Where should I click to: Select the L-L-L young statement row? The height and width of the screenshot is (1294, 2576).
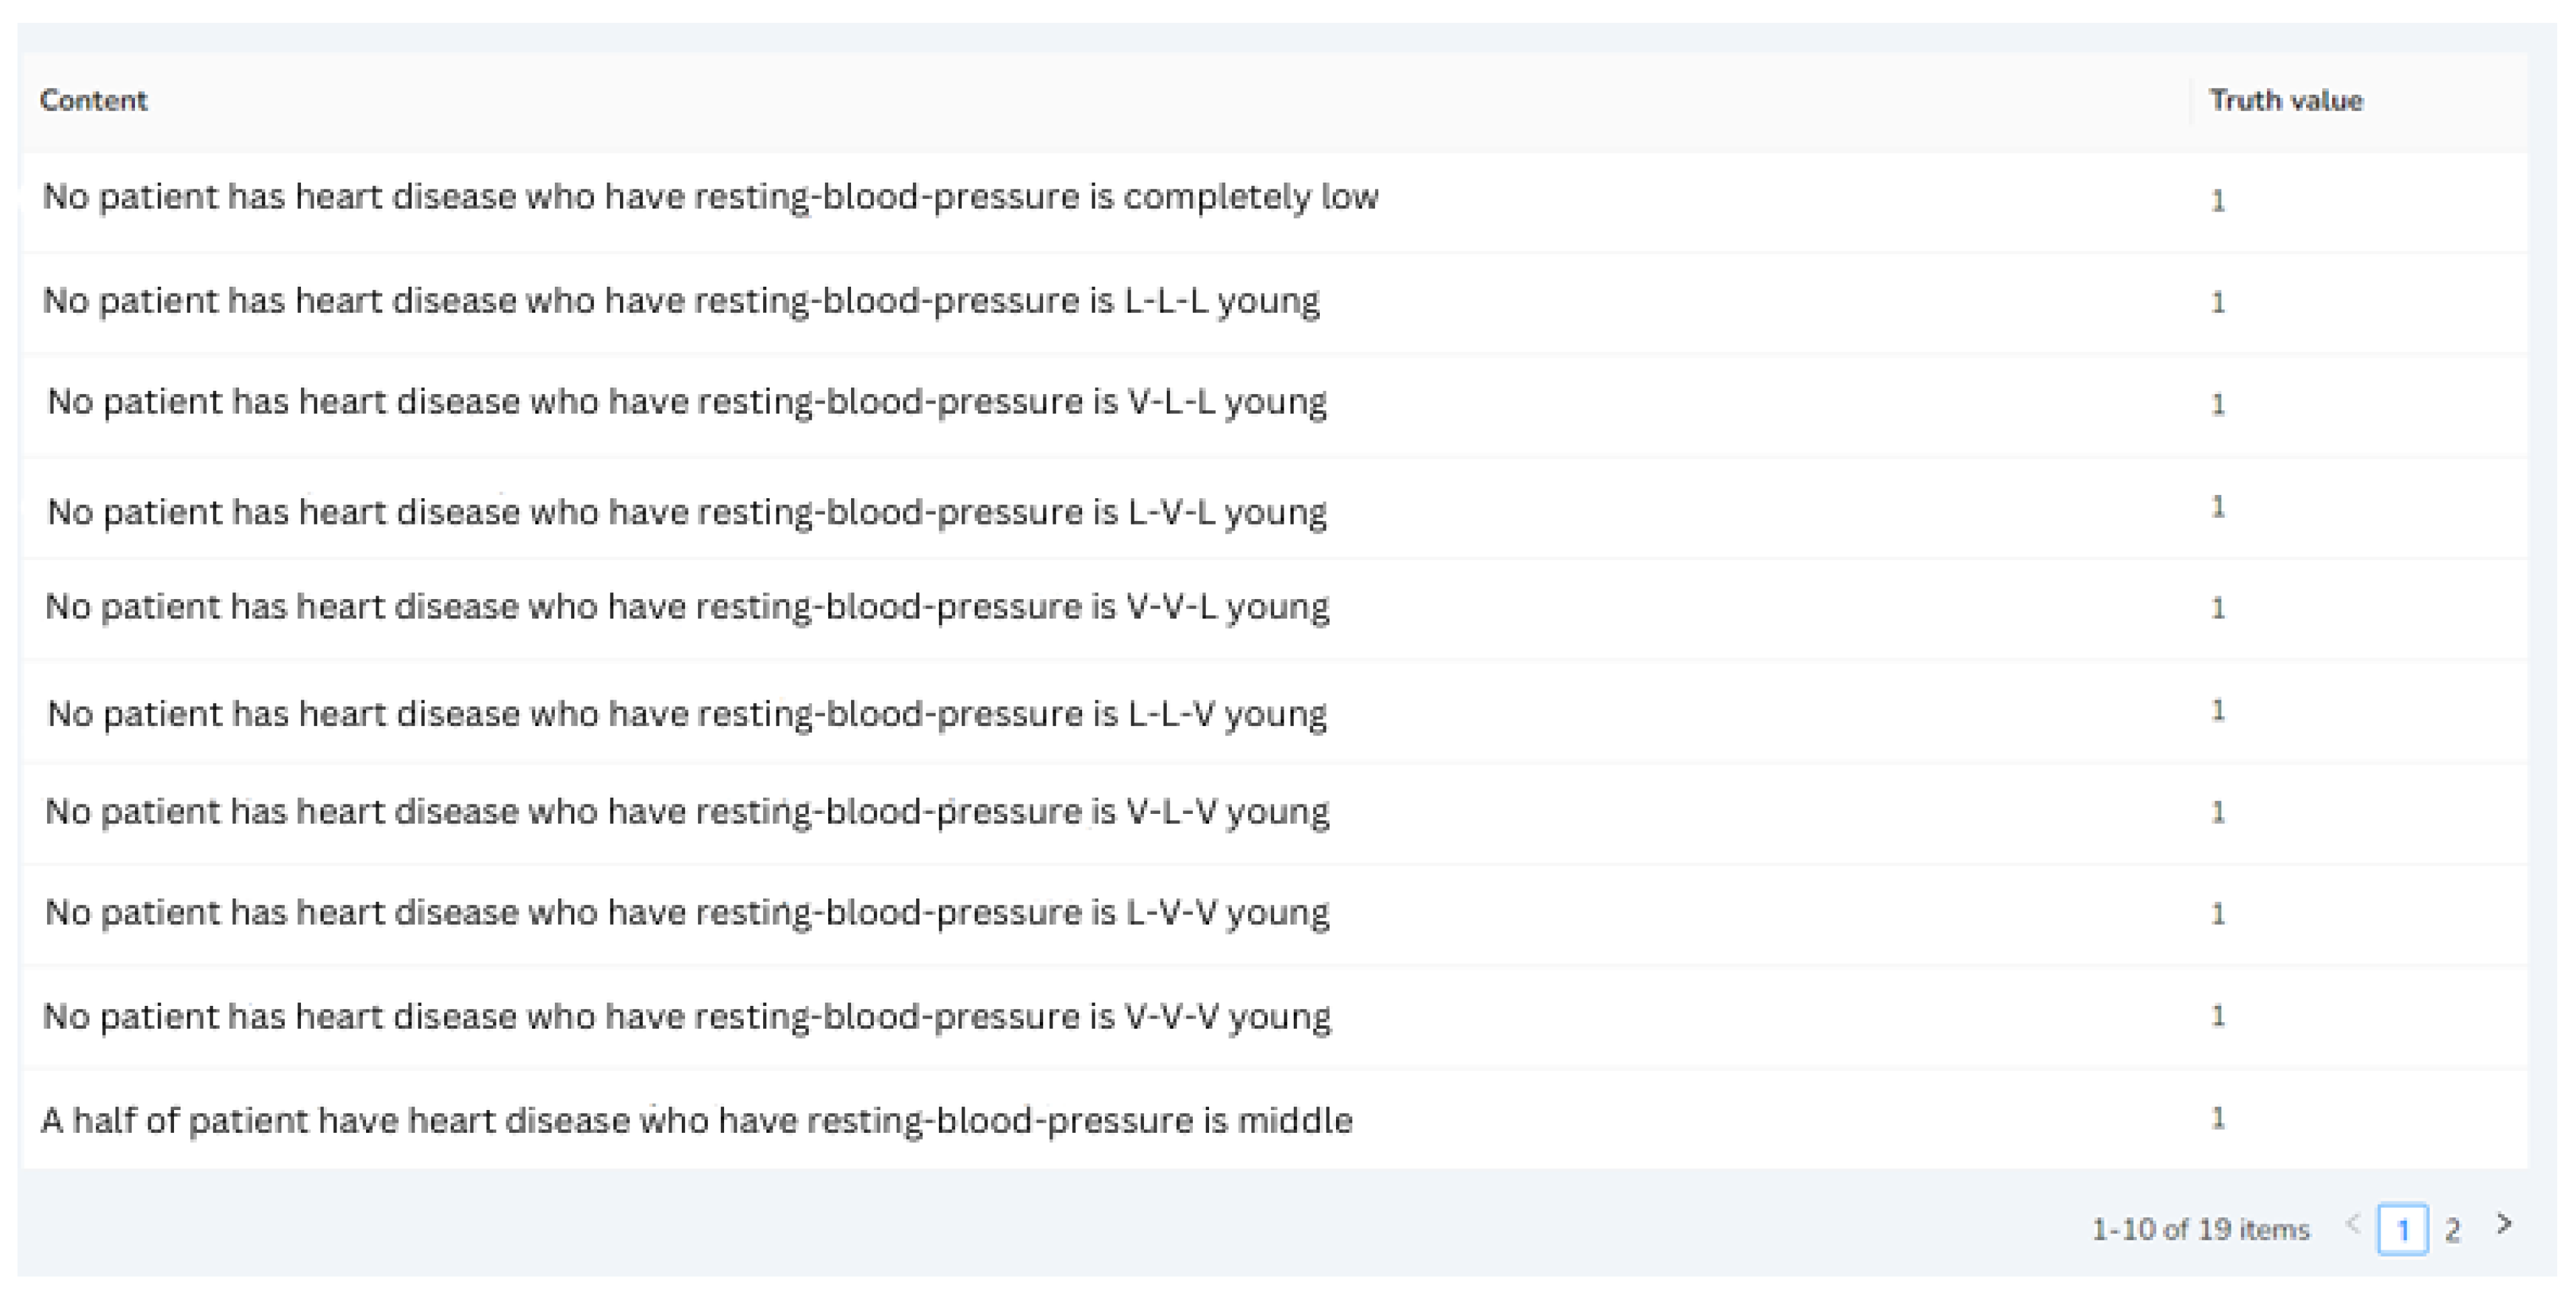[680, 301]
